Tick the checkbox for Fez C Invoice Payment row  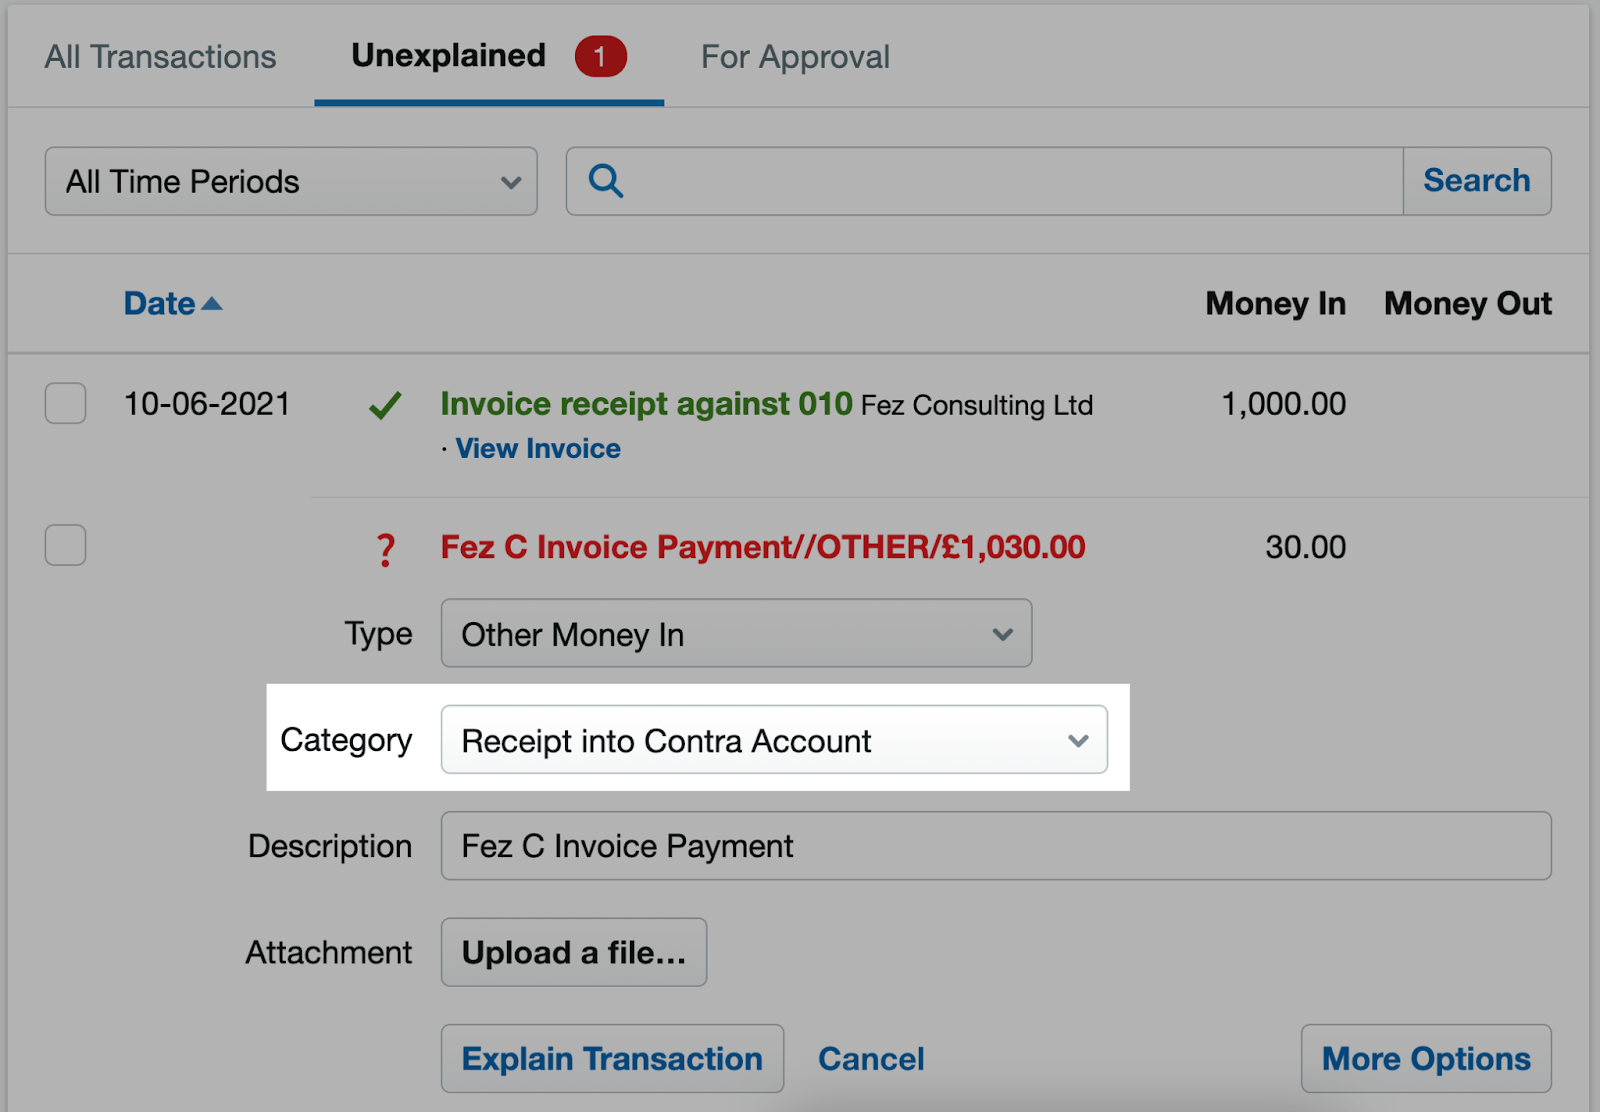click(65, 545)
